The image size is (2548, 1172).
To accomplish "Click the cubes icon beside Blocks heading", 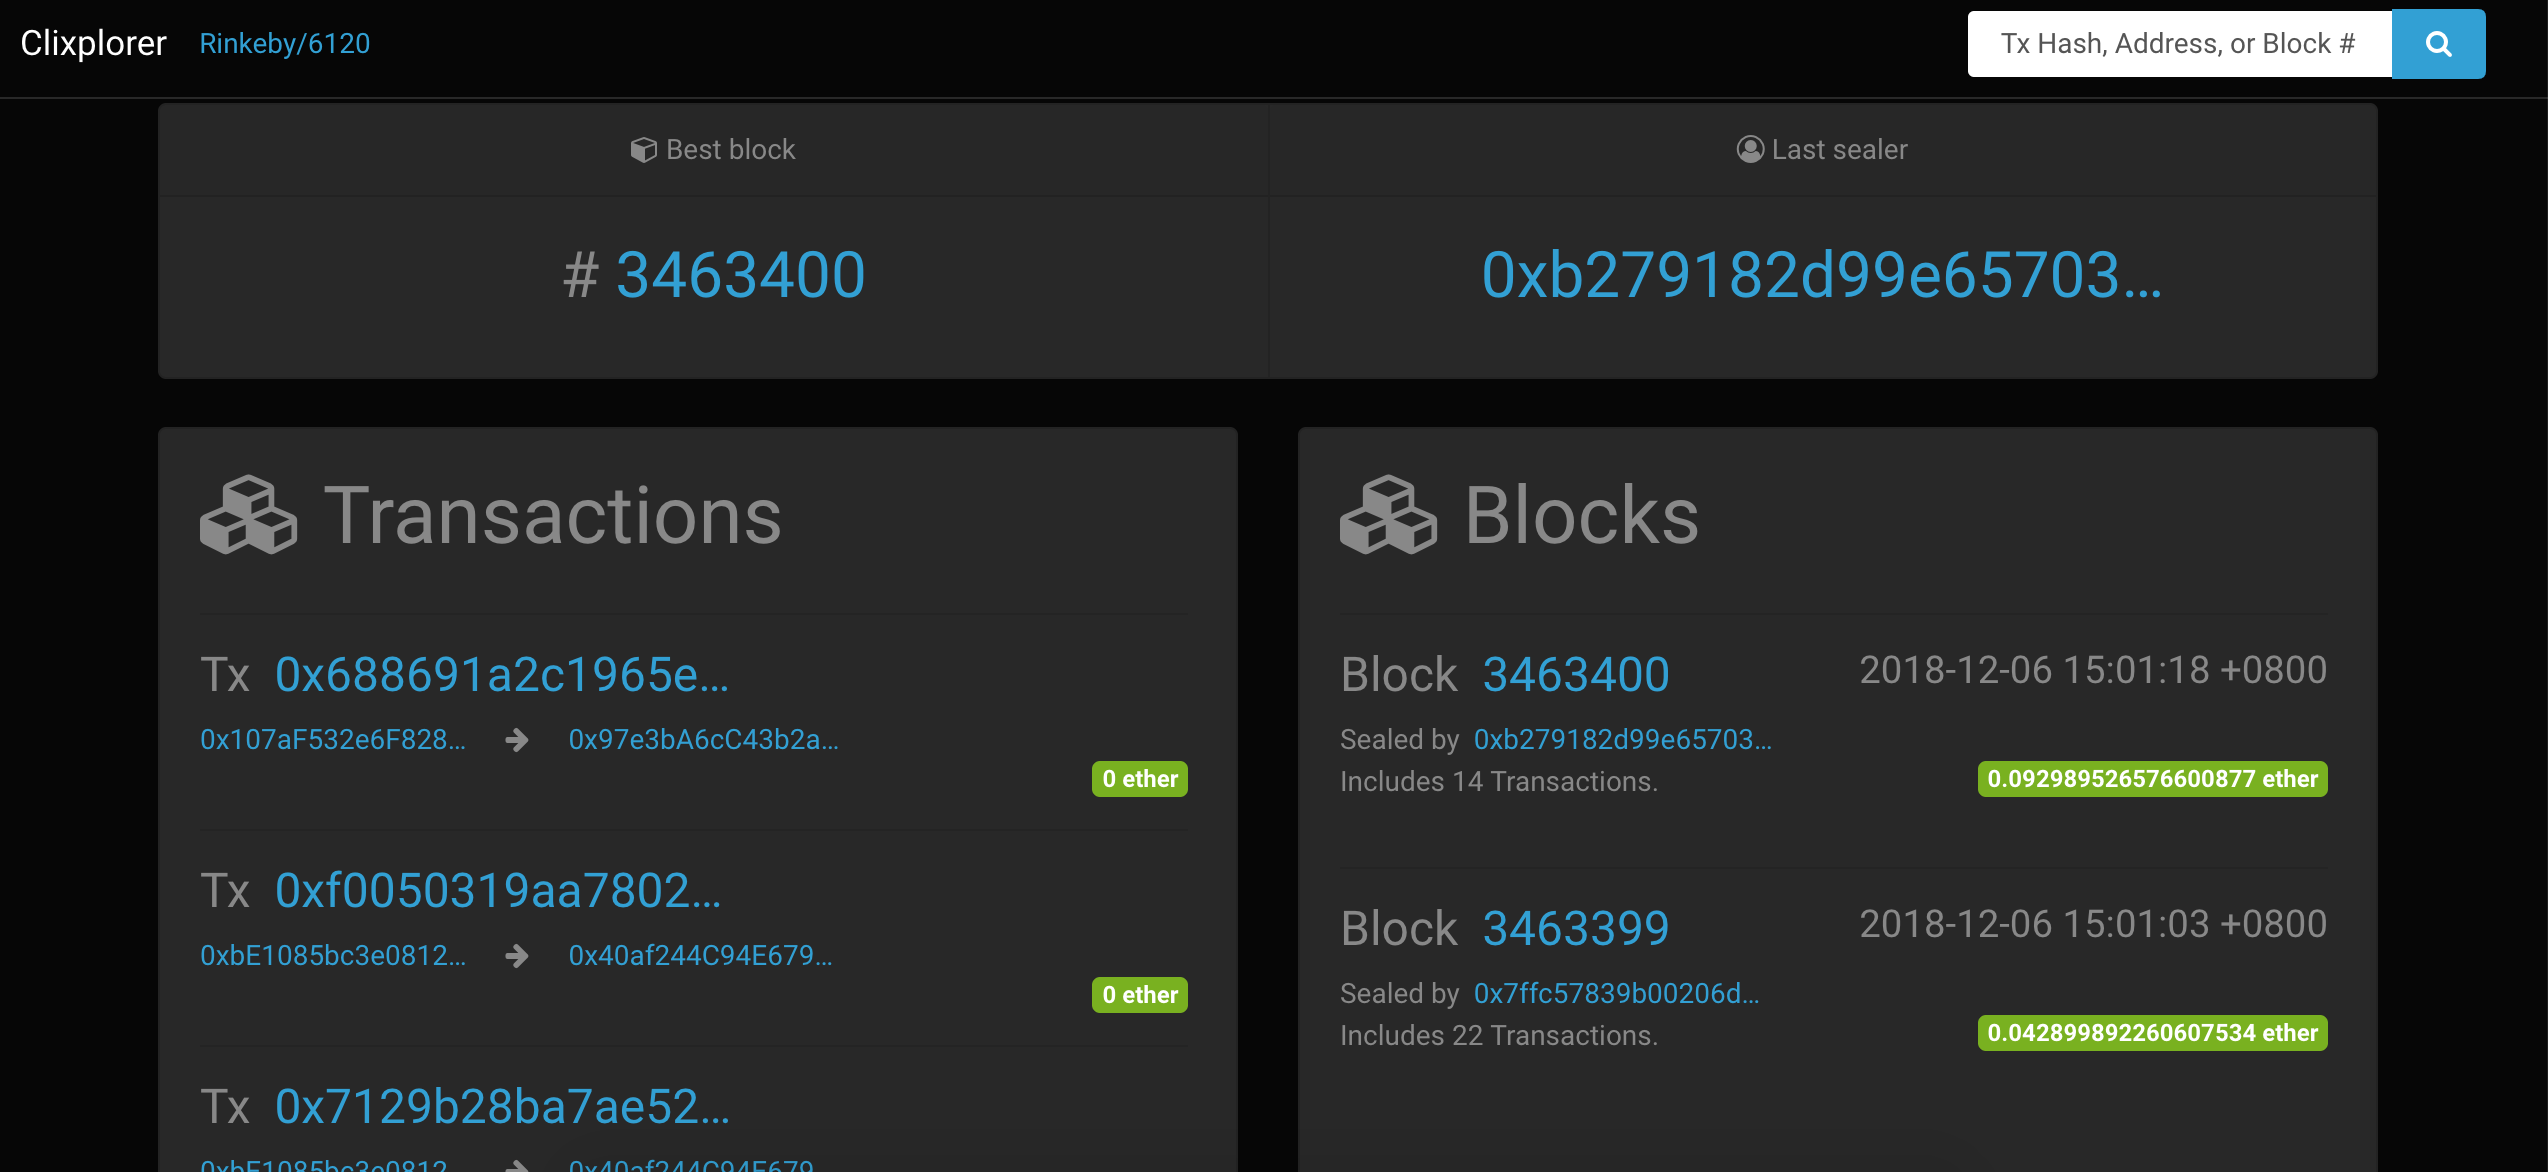I will tap(1388, 515).
